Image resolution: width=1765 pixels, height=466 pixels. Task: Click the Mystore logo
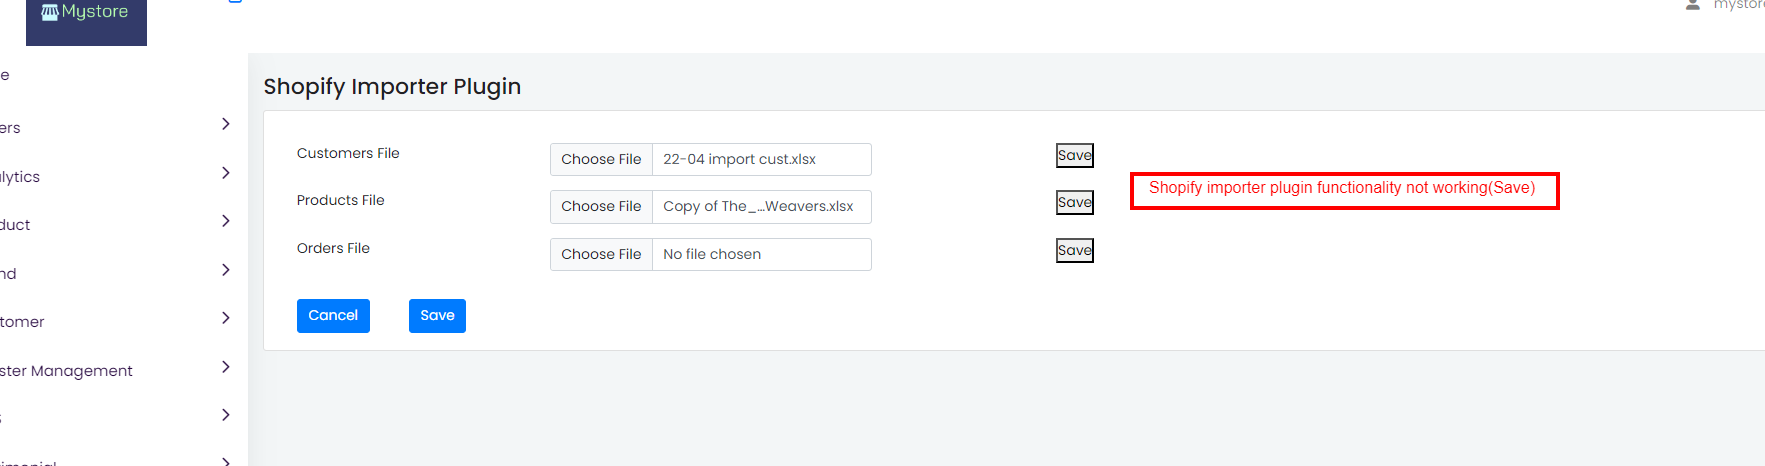pyautogui.click(x=86, y=14)
